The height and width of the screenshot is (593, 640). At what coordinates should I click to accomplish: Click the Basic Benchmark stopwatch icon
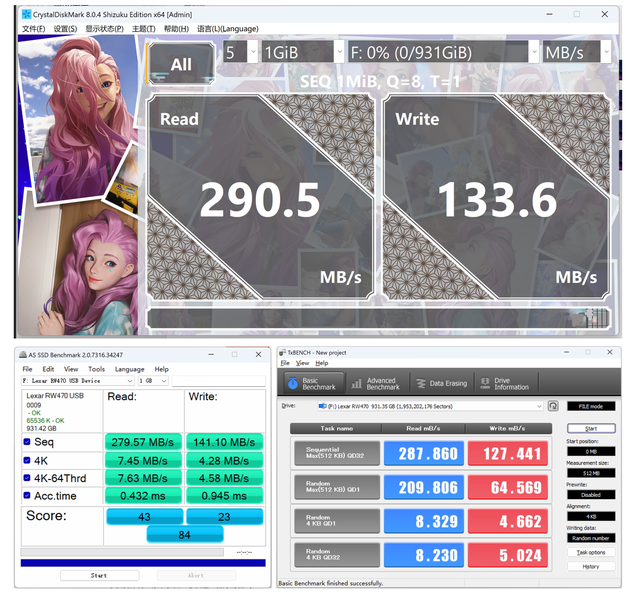(293, 383)
